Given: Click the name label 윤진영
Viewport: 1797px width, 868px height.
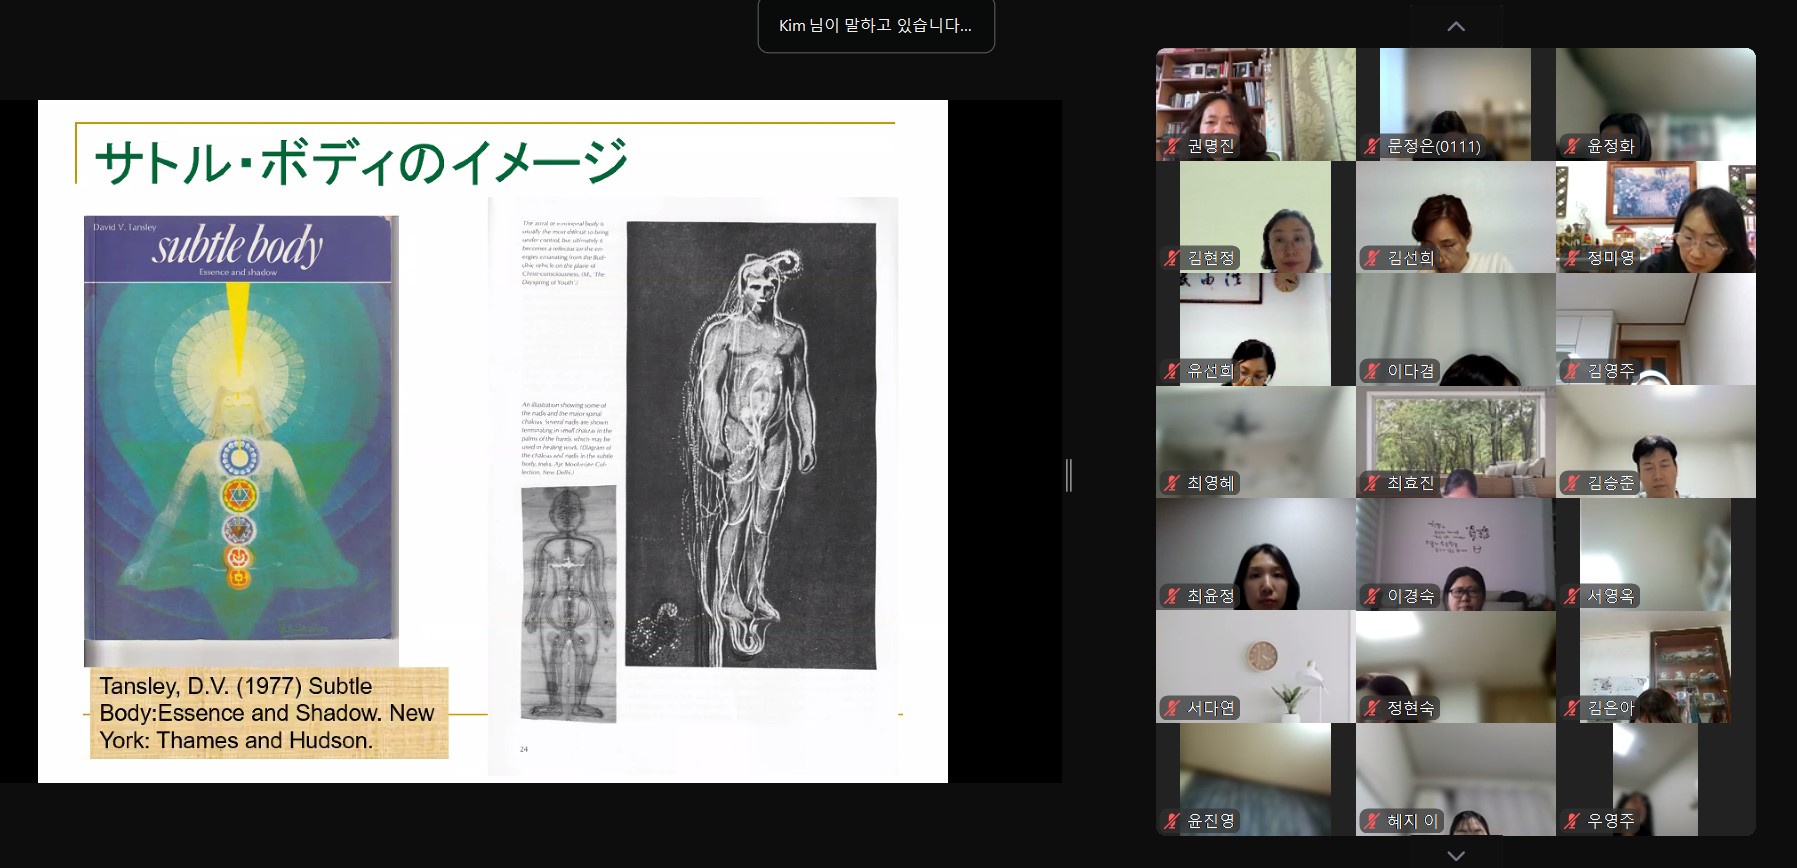Looking at the screenshot, I should (x=1211, y=821).
